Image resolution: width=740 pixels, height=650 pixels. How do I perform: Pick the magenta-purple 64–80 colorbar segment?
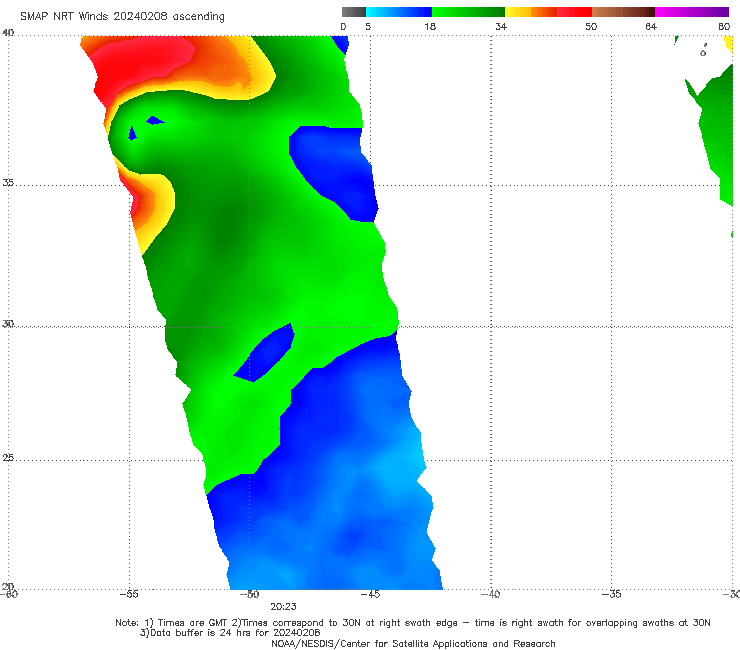click(692, 12)
